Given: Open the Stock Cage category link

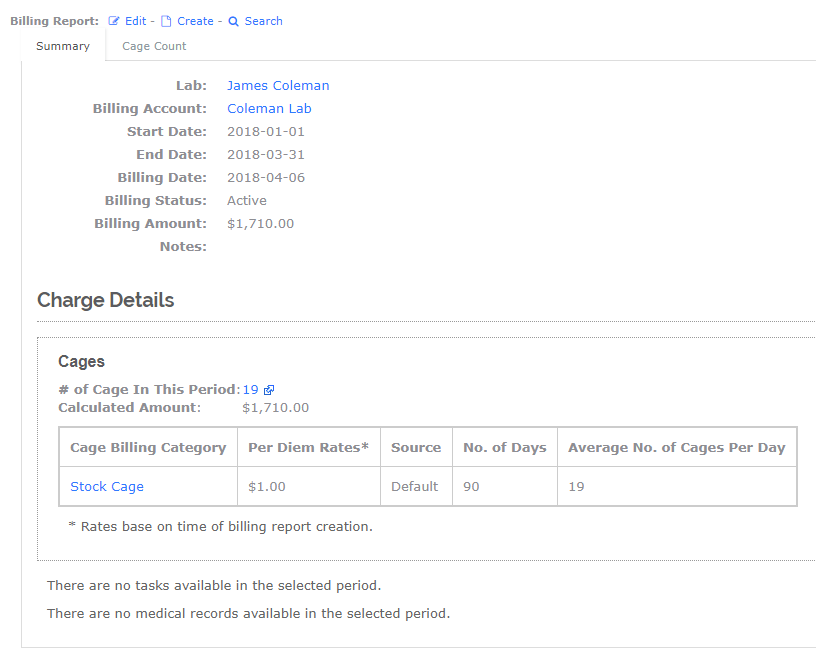Looking at the screenshot, I should [x=107, y=487].
